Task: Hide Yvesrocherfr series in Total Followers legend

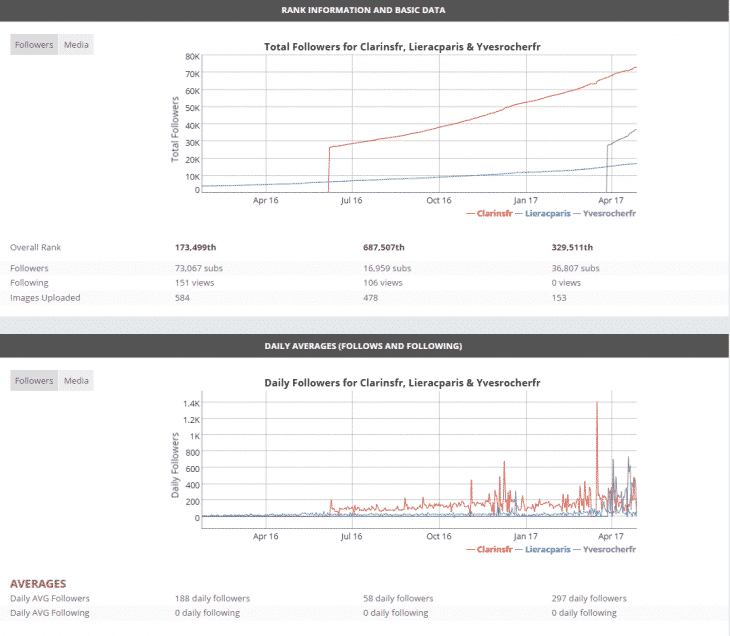Action: tap(608, 213)
